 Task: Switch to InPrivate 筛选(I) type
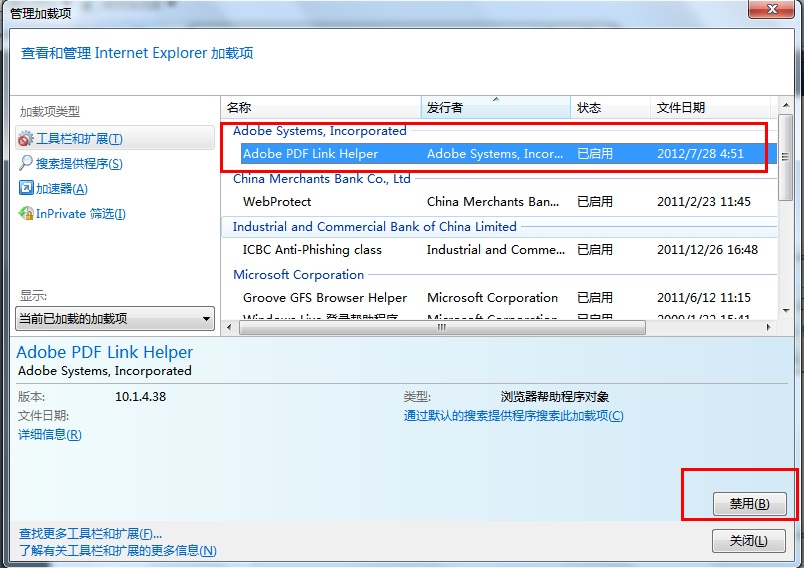click(x=81, y=214)
